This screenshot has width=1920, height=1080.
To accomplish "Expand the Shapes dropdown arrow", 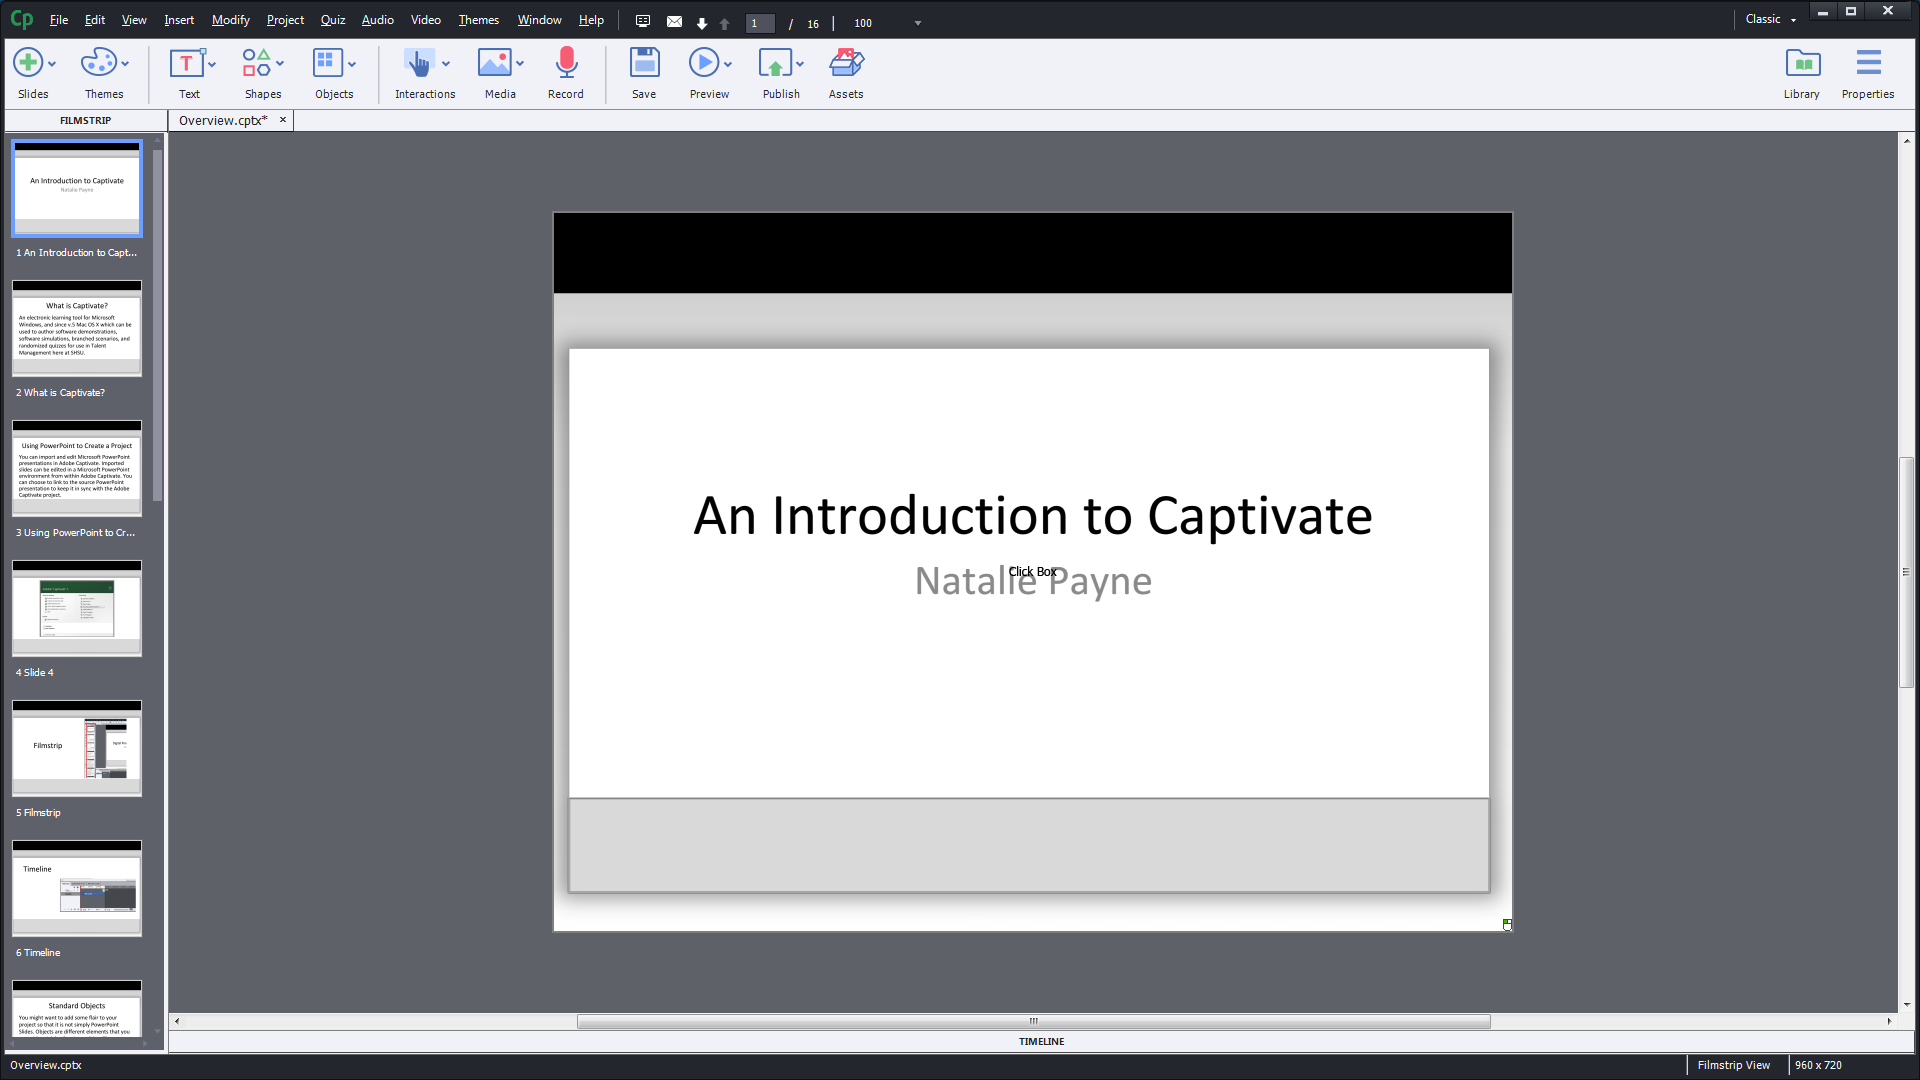I will click(x=280, y=64).
